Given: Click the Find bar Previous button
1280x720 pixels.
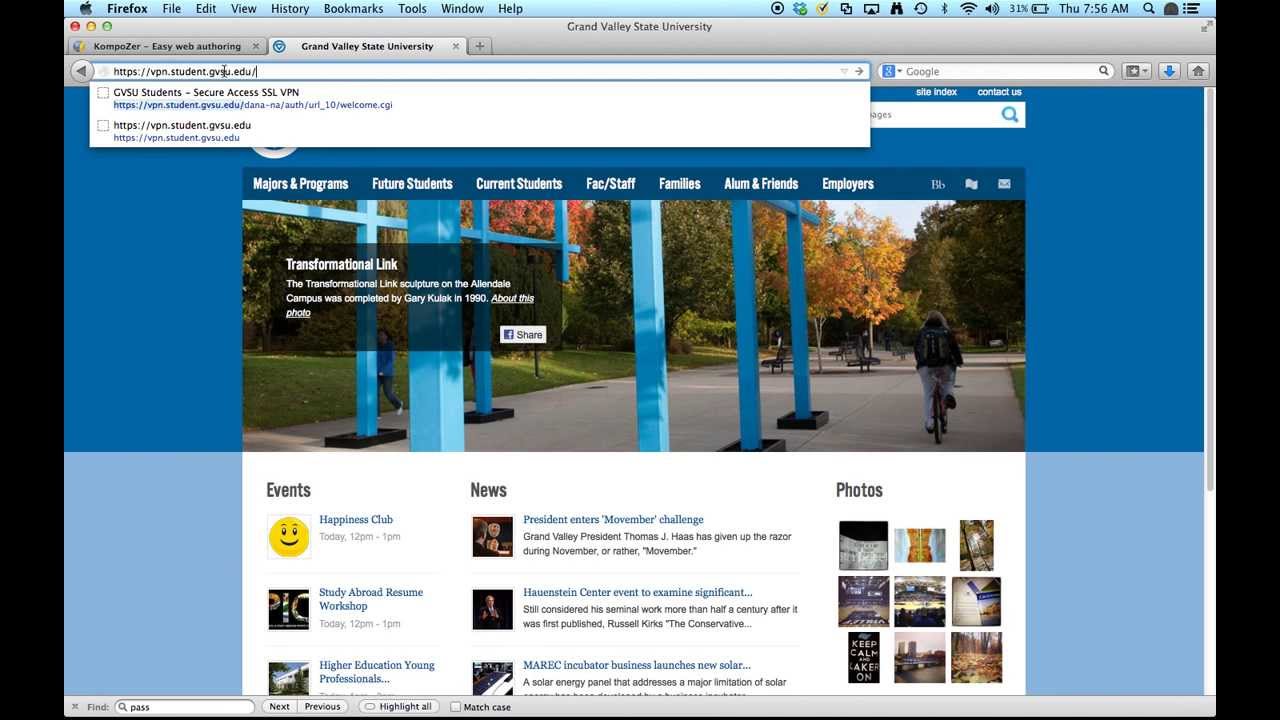Looking at the screenshot, I should click(322, 707).
